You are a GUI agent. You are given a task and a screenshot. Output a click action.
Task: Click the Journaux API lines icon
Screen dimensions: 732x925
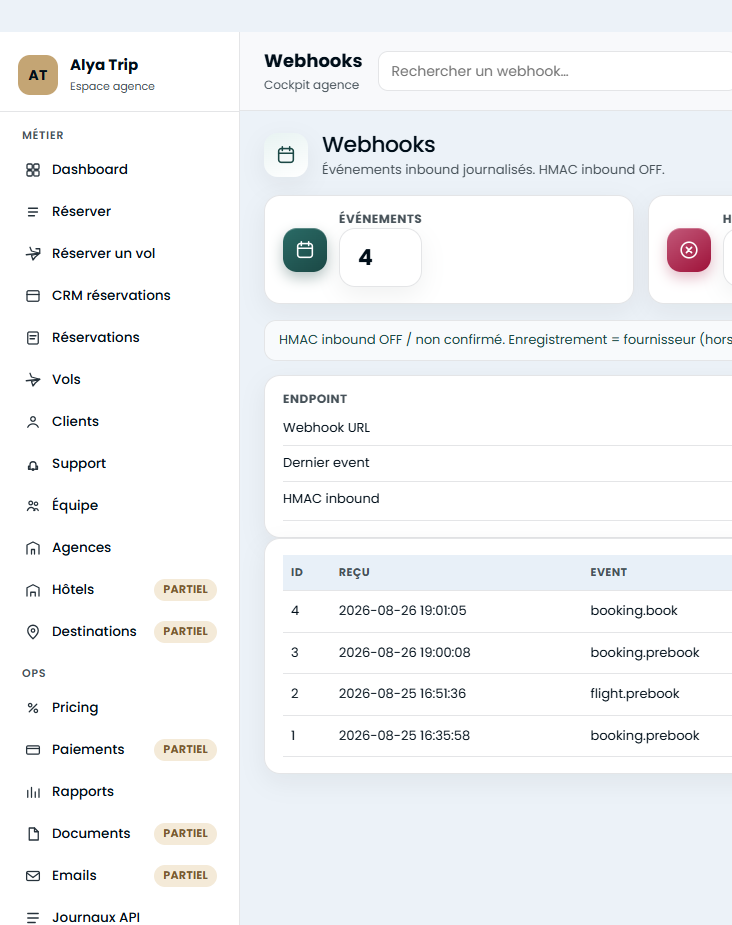(33, 917)
